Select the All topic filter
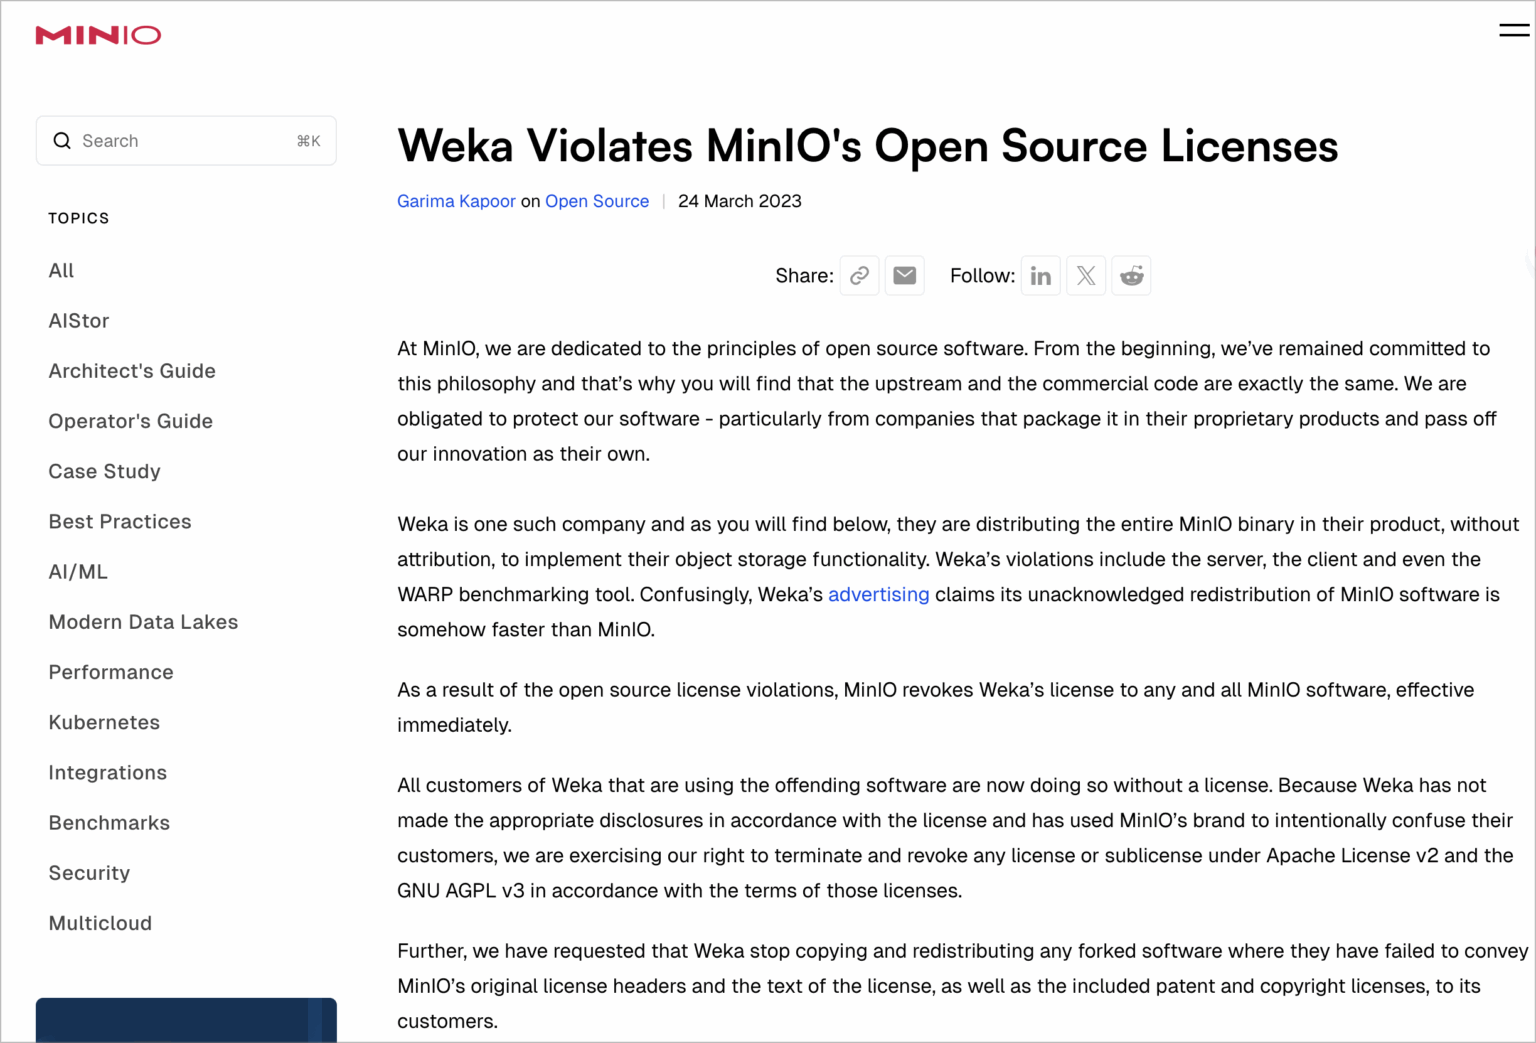The image size is (1536, 1043). point(61,270)
